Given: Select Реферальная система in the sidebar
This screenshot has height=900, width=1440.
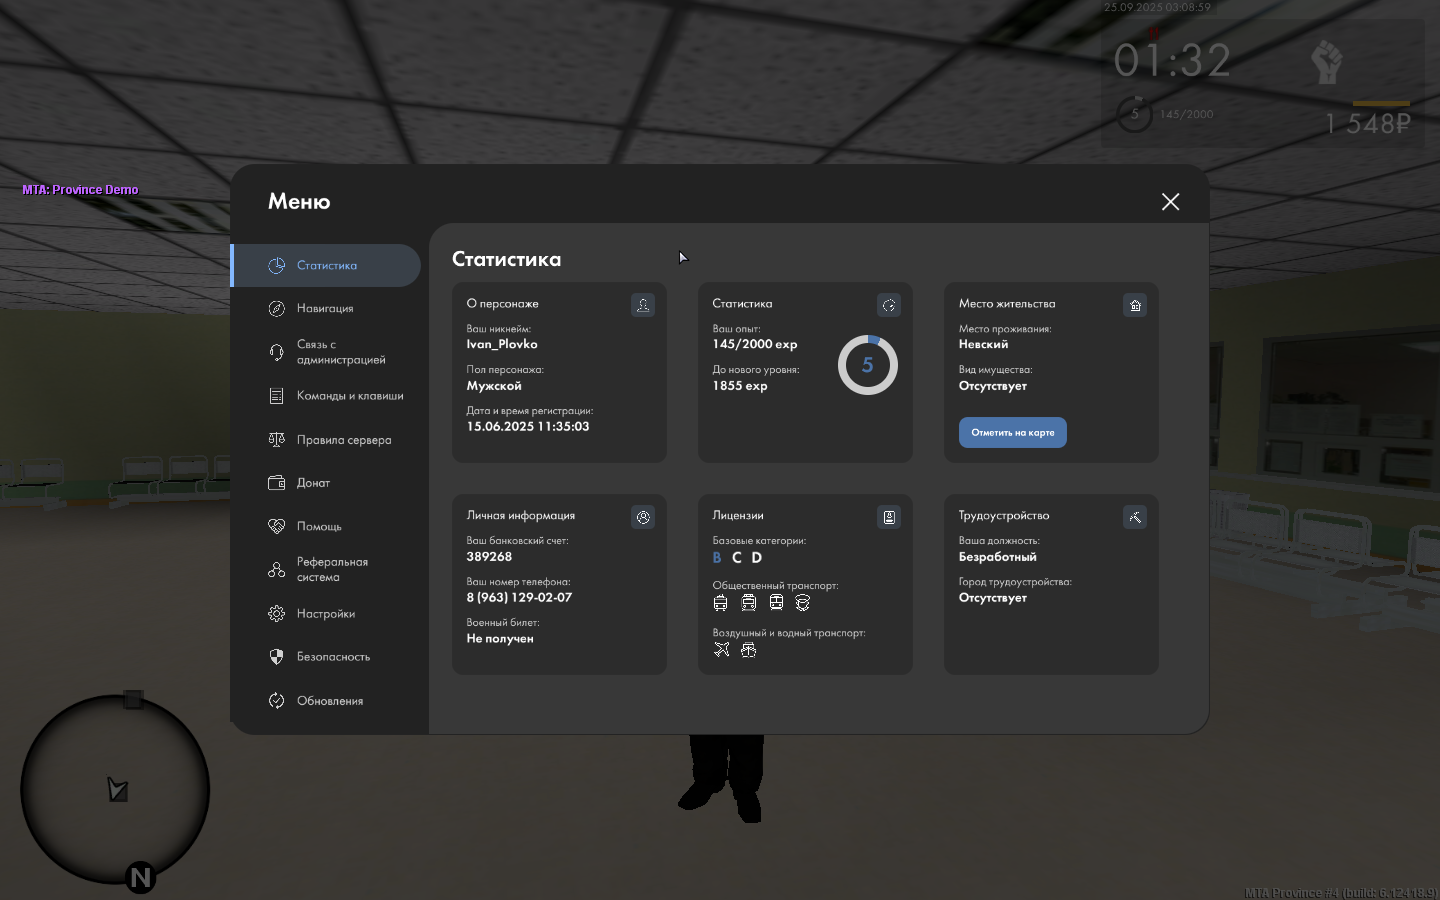Looking at the screenshot, I should 326,570.
